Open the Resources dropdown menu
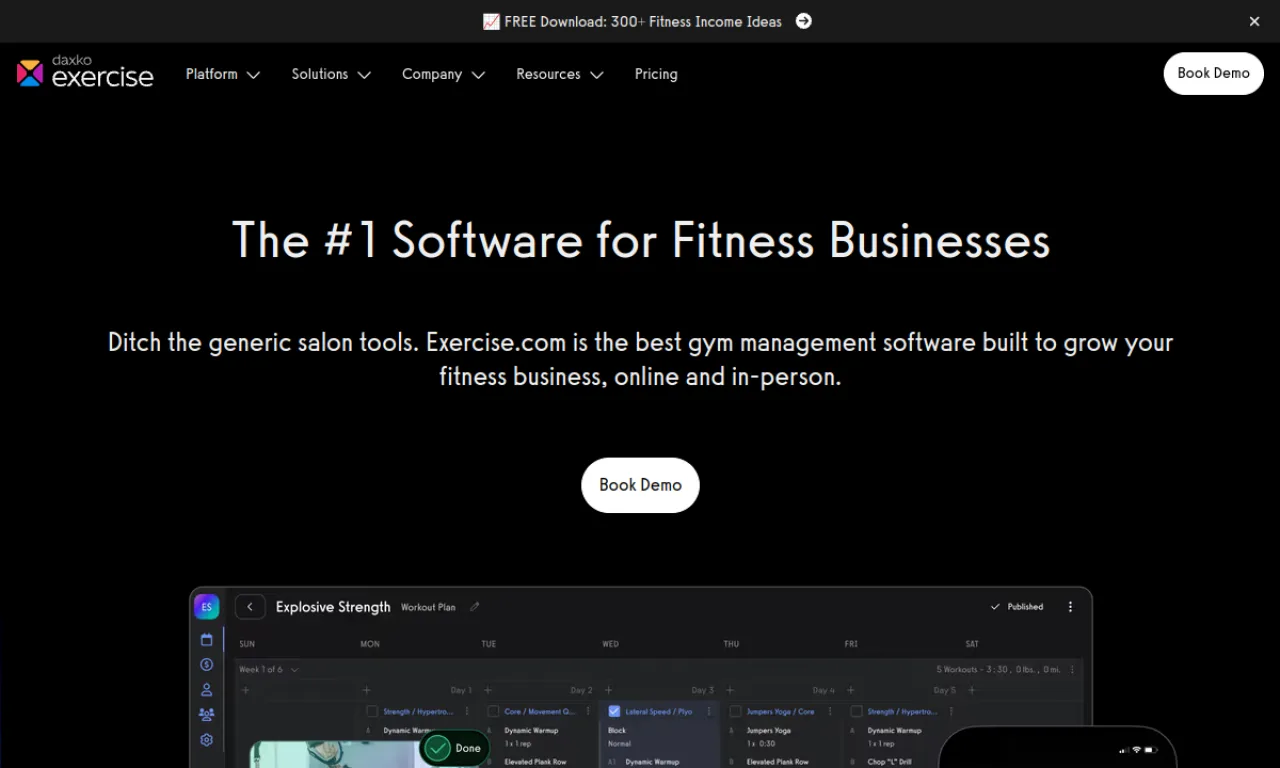The image size is (1280, 768). click(560, 74)
